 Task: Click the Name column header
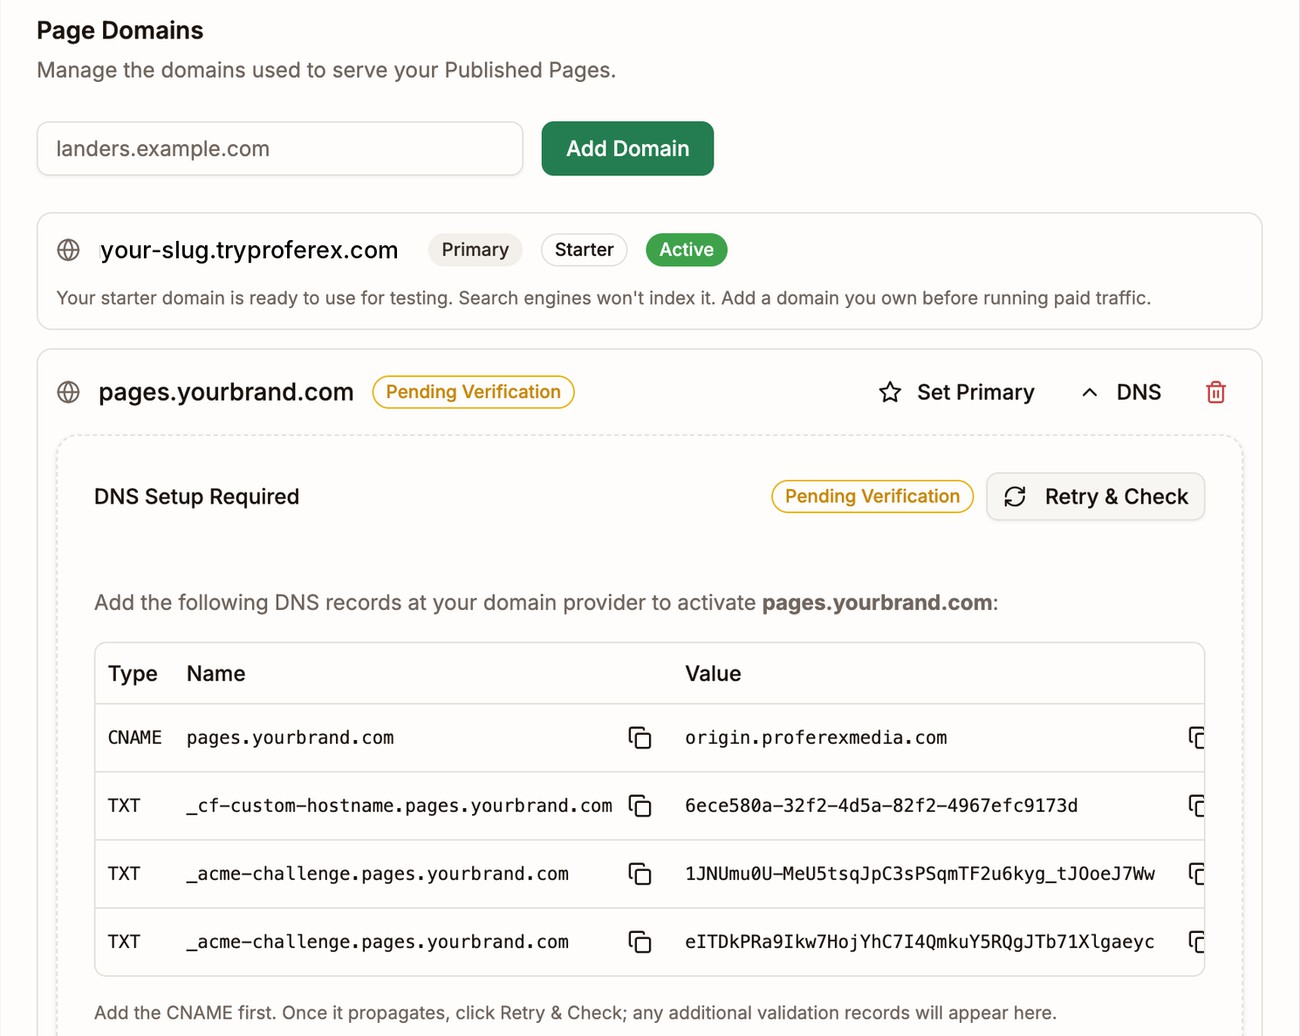pos(216,674)
